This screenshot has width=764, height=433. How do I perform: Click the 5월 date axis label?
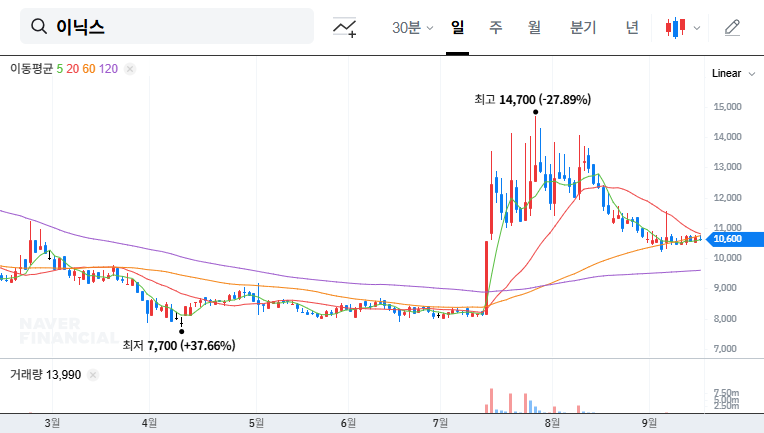tap(256, 423)
